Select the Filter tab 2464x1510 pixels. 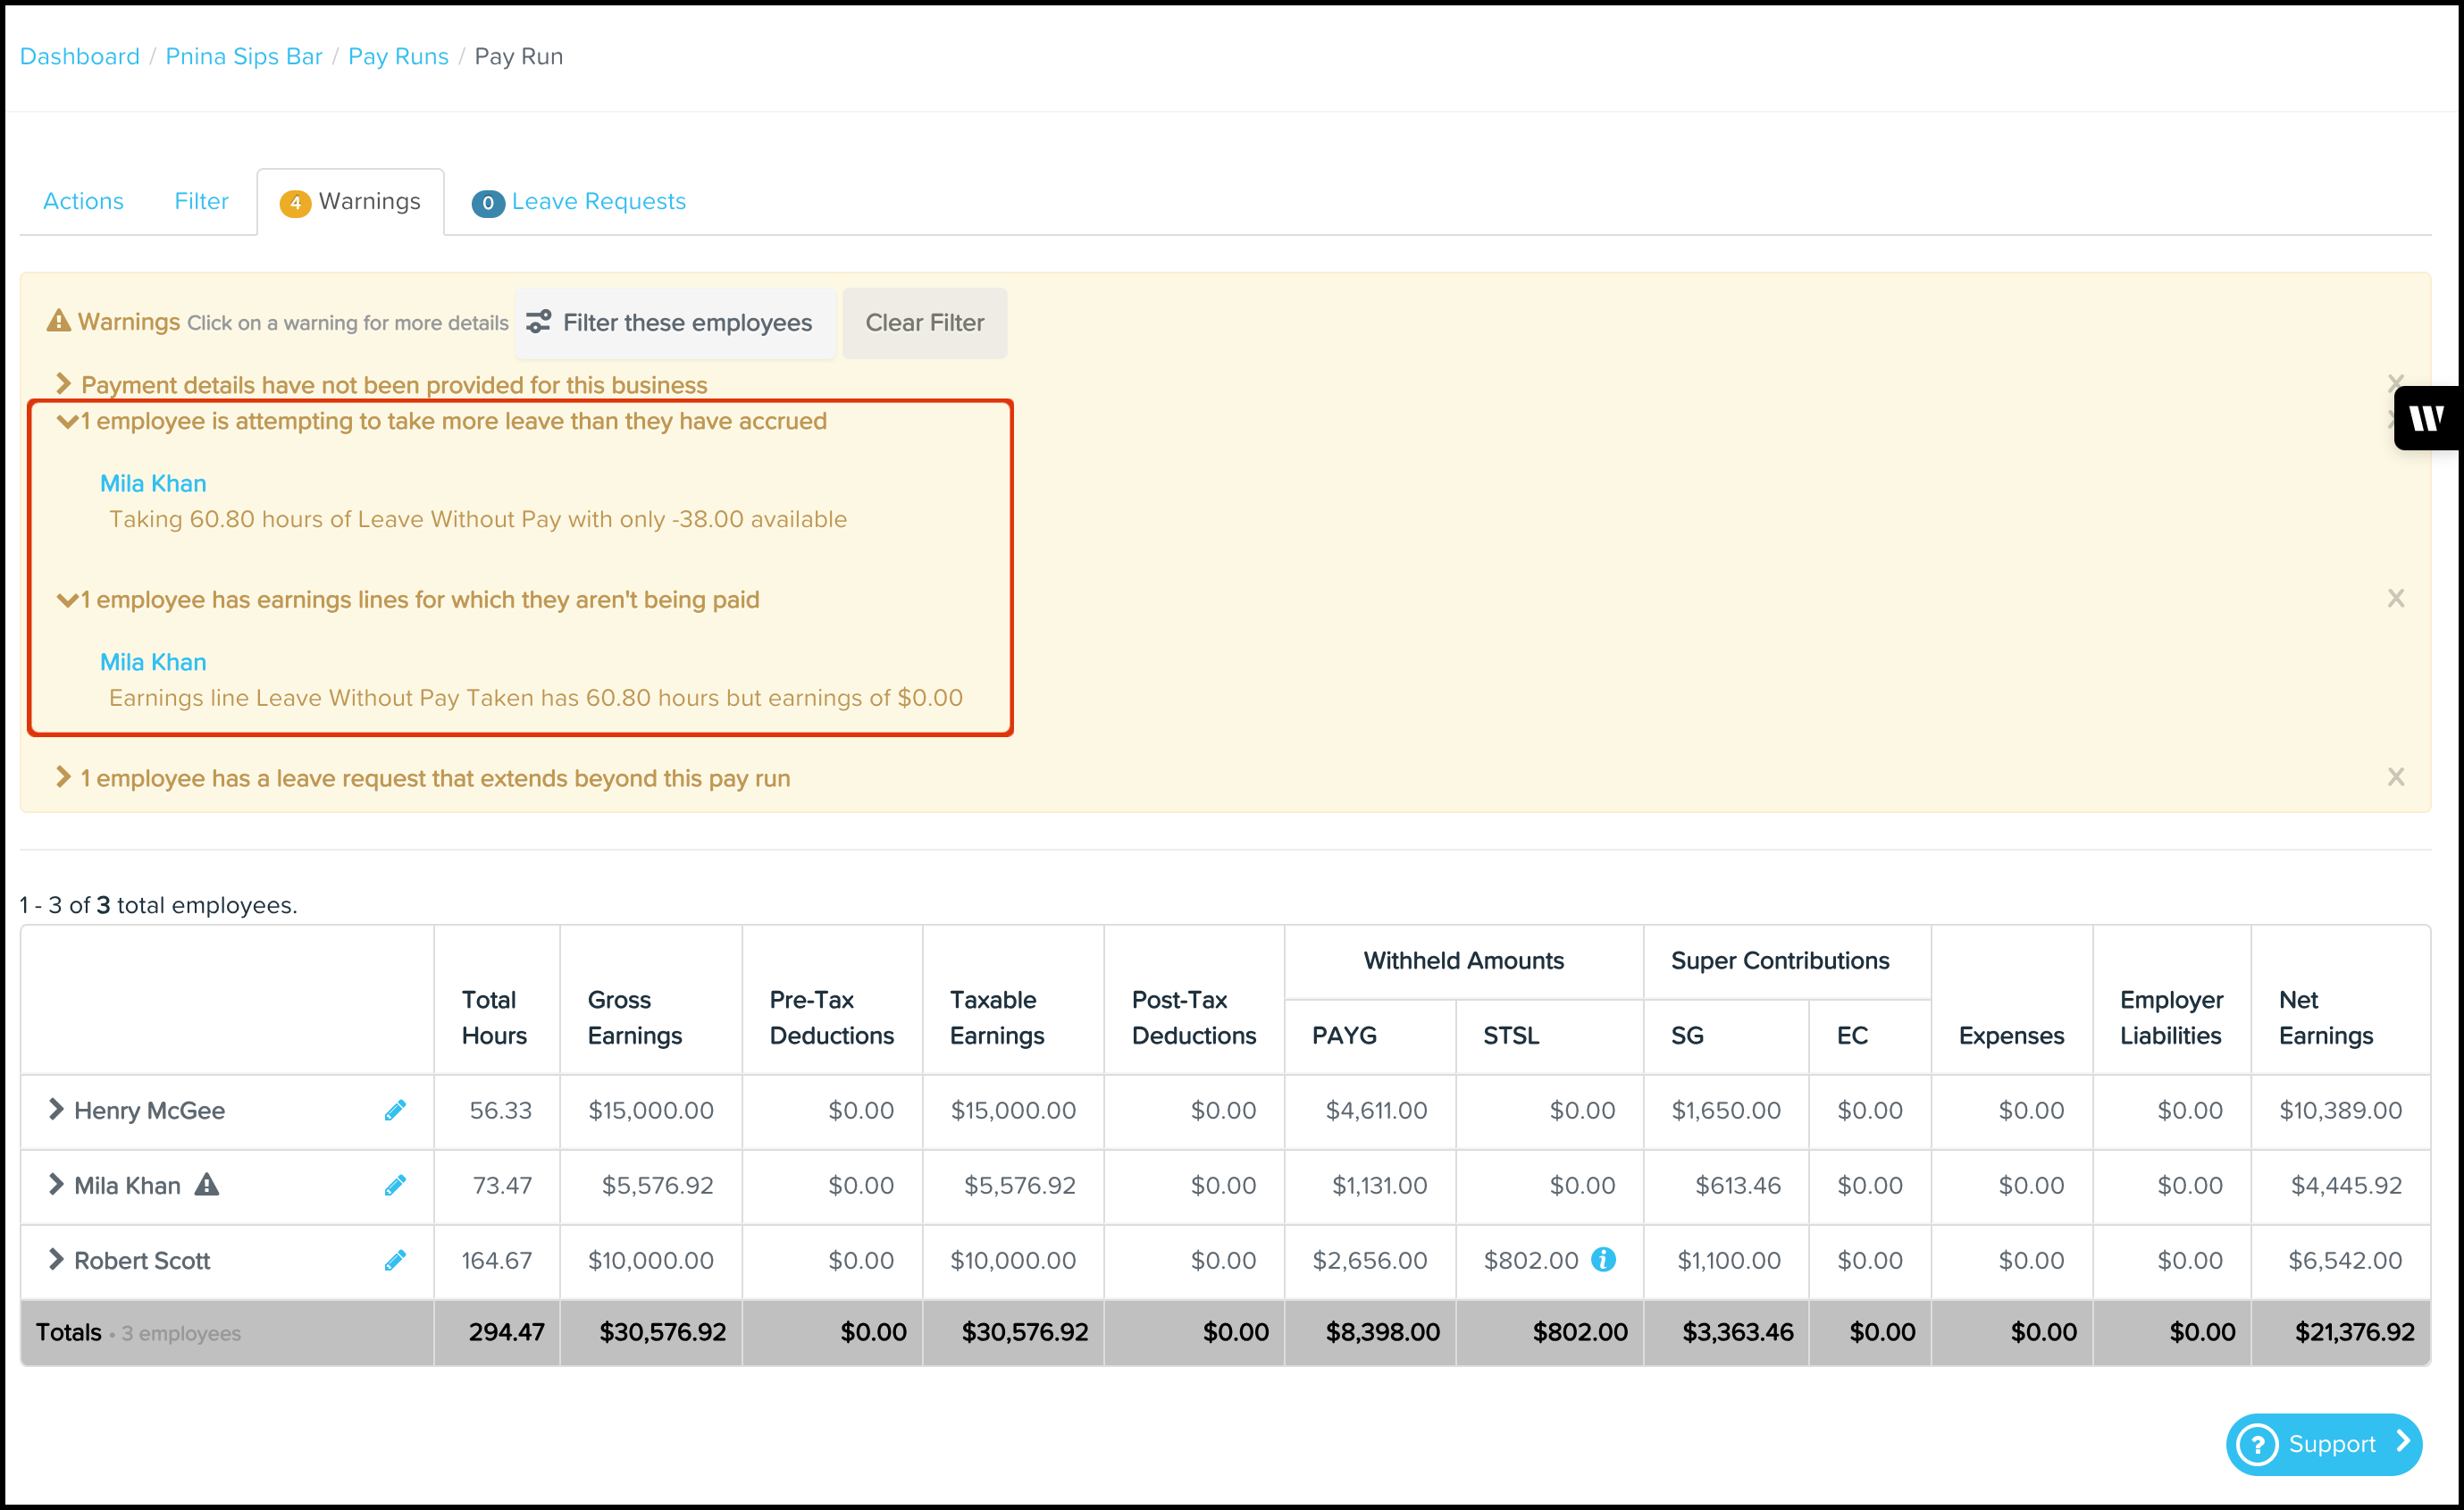pyautogui.click(x=201, y=201)
